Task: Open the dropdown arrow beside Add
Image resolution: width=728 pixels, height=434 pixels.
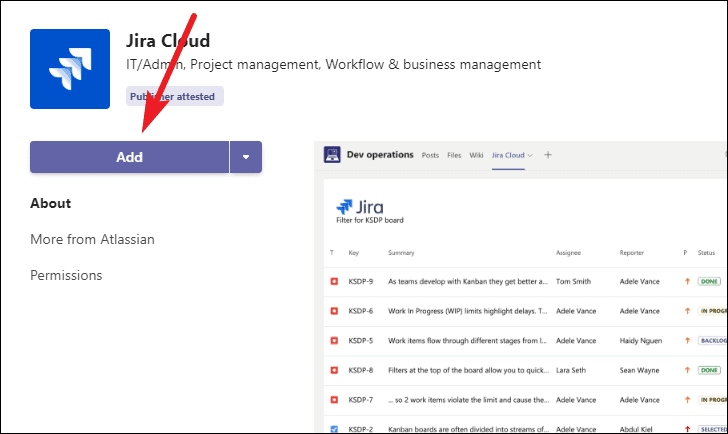Action: tap(246, 157)
